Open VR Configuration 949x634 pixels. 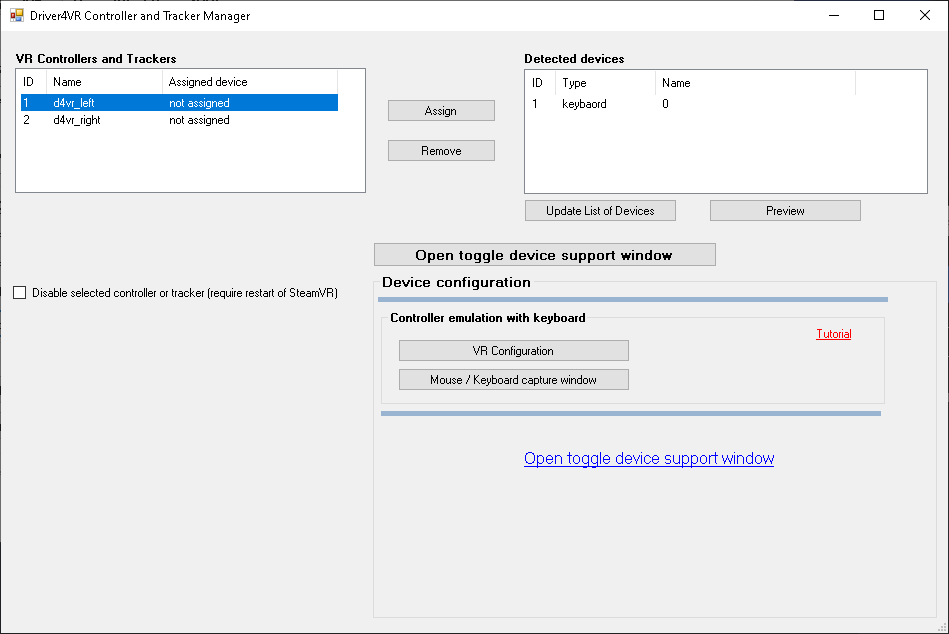pyautogui.click(x=513, y=351)
